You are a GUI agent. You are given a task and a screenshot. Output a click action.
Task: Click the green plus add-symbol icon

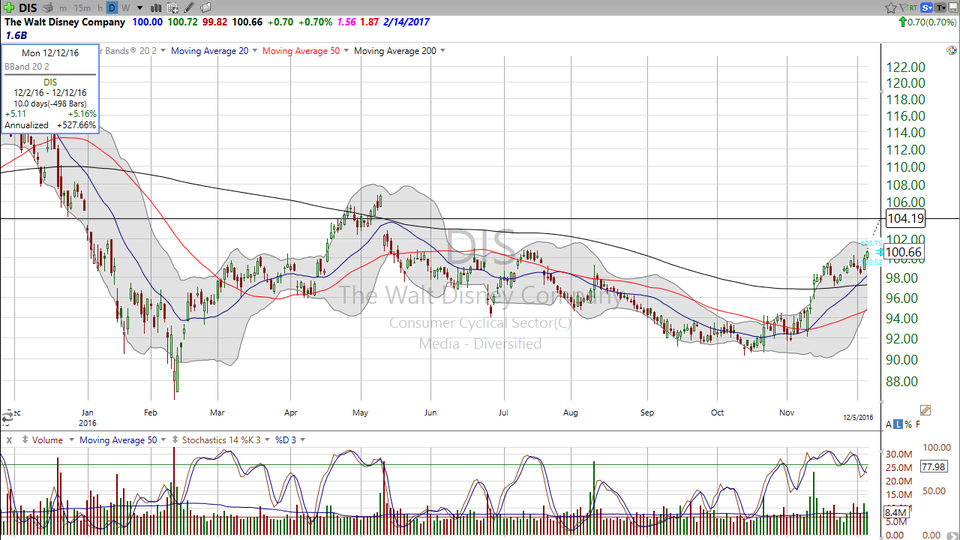(9, 8)
